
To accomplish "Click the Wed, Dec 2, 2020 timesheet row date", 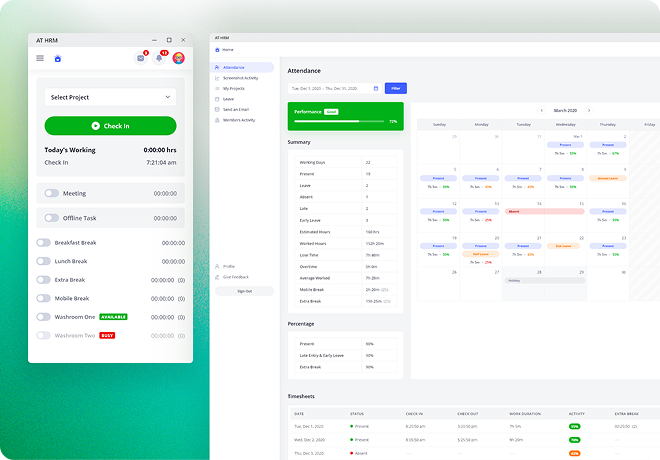I will click(309, 440).
